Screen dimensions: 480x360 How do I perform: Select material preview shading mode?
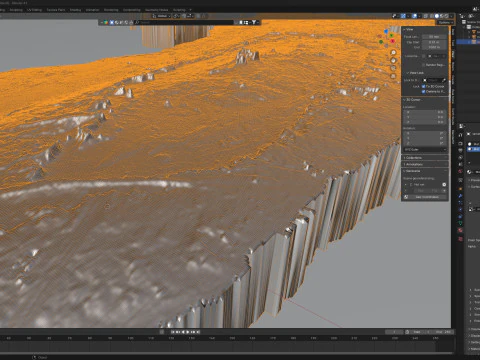point(442,16)
